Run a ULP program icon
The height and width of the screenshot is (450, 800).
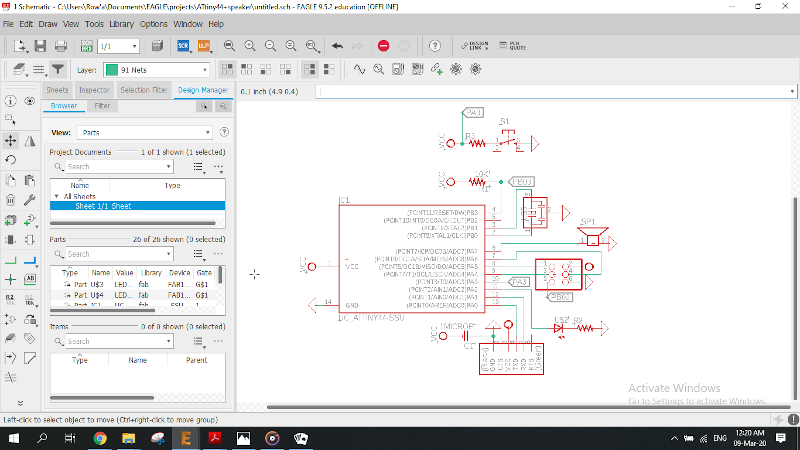coord(204,46)
